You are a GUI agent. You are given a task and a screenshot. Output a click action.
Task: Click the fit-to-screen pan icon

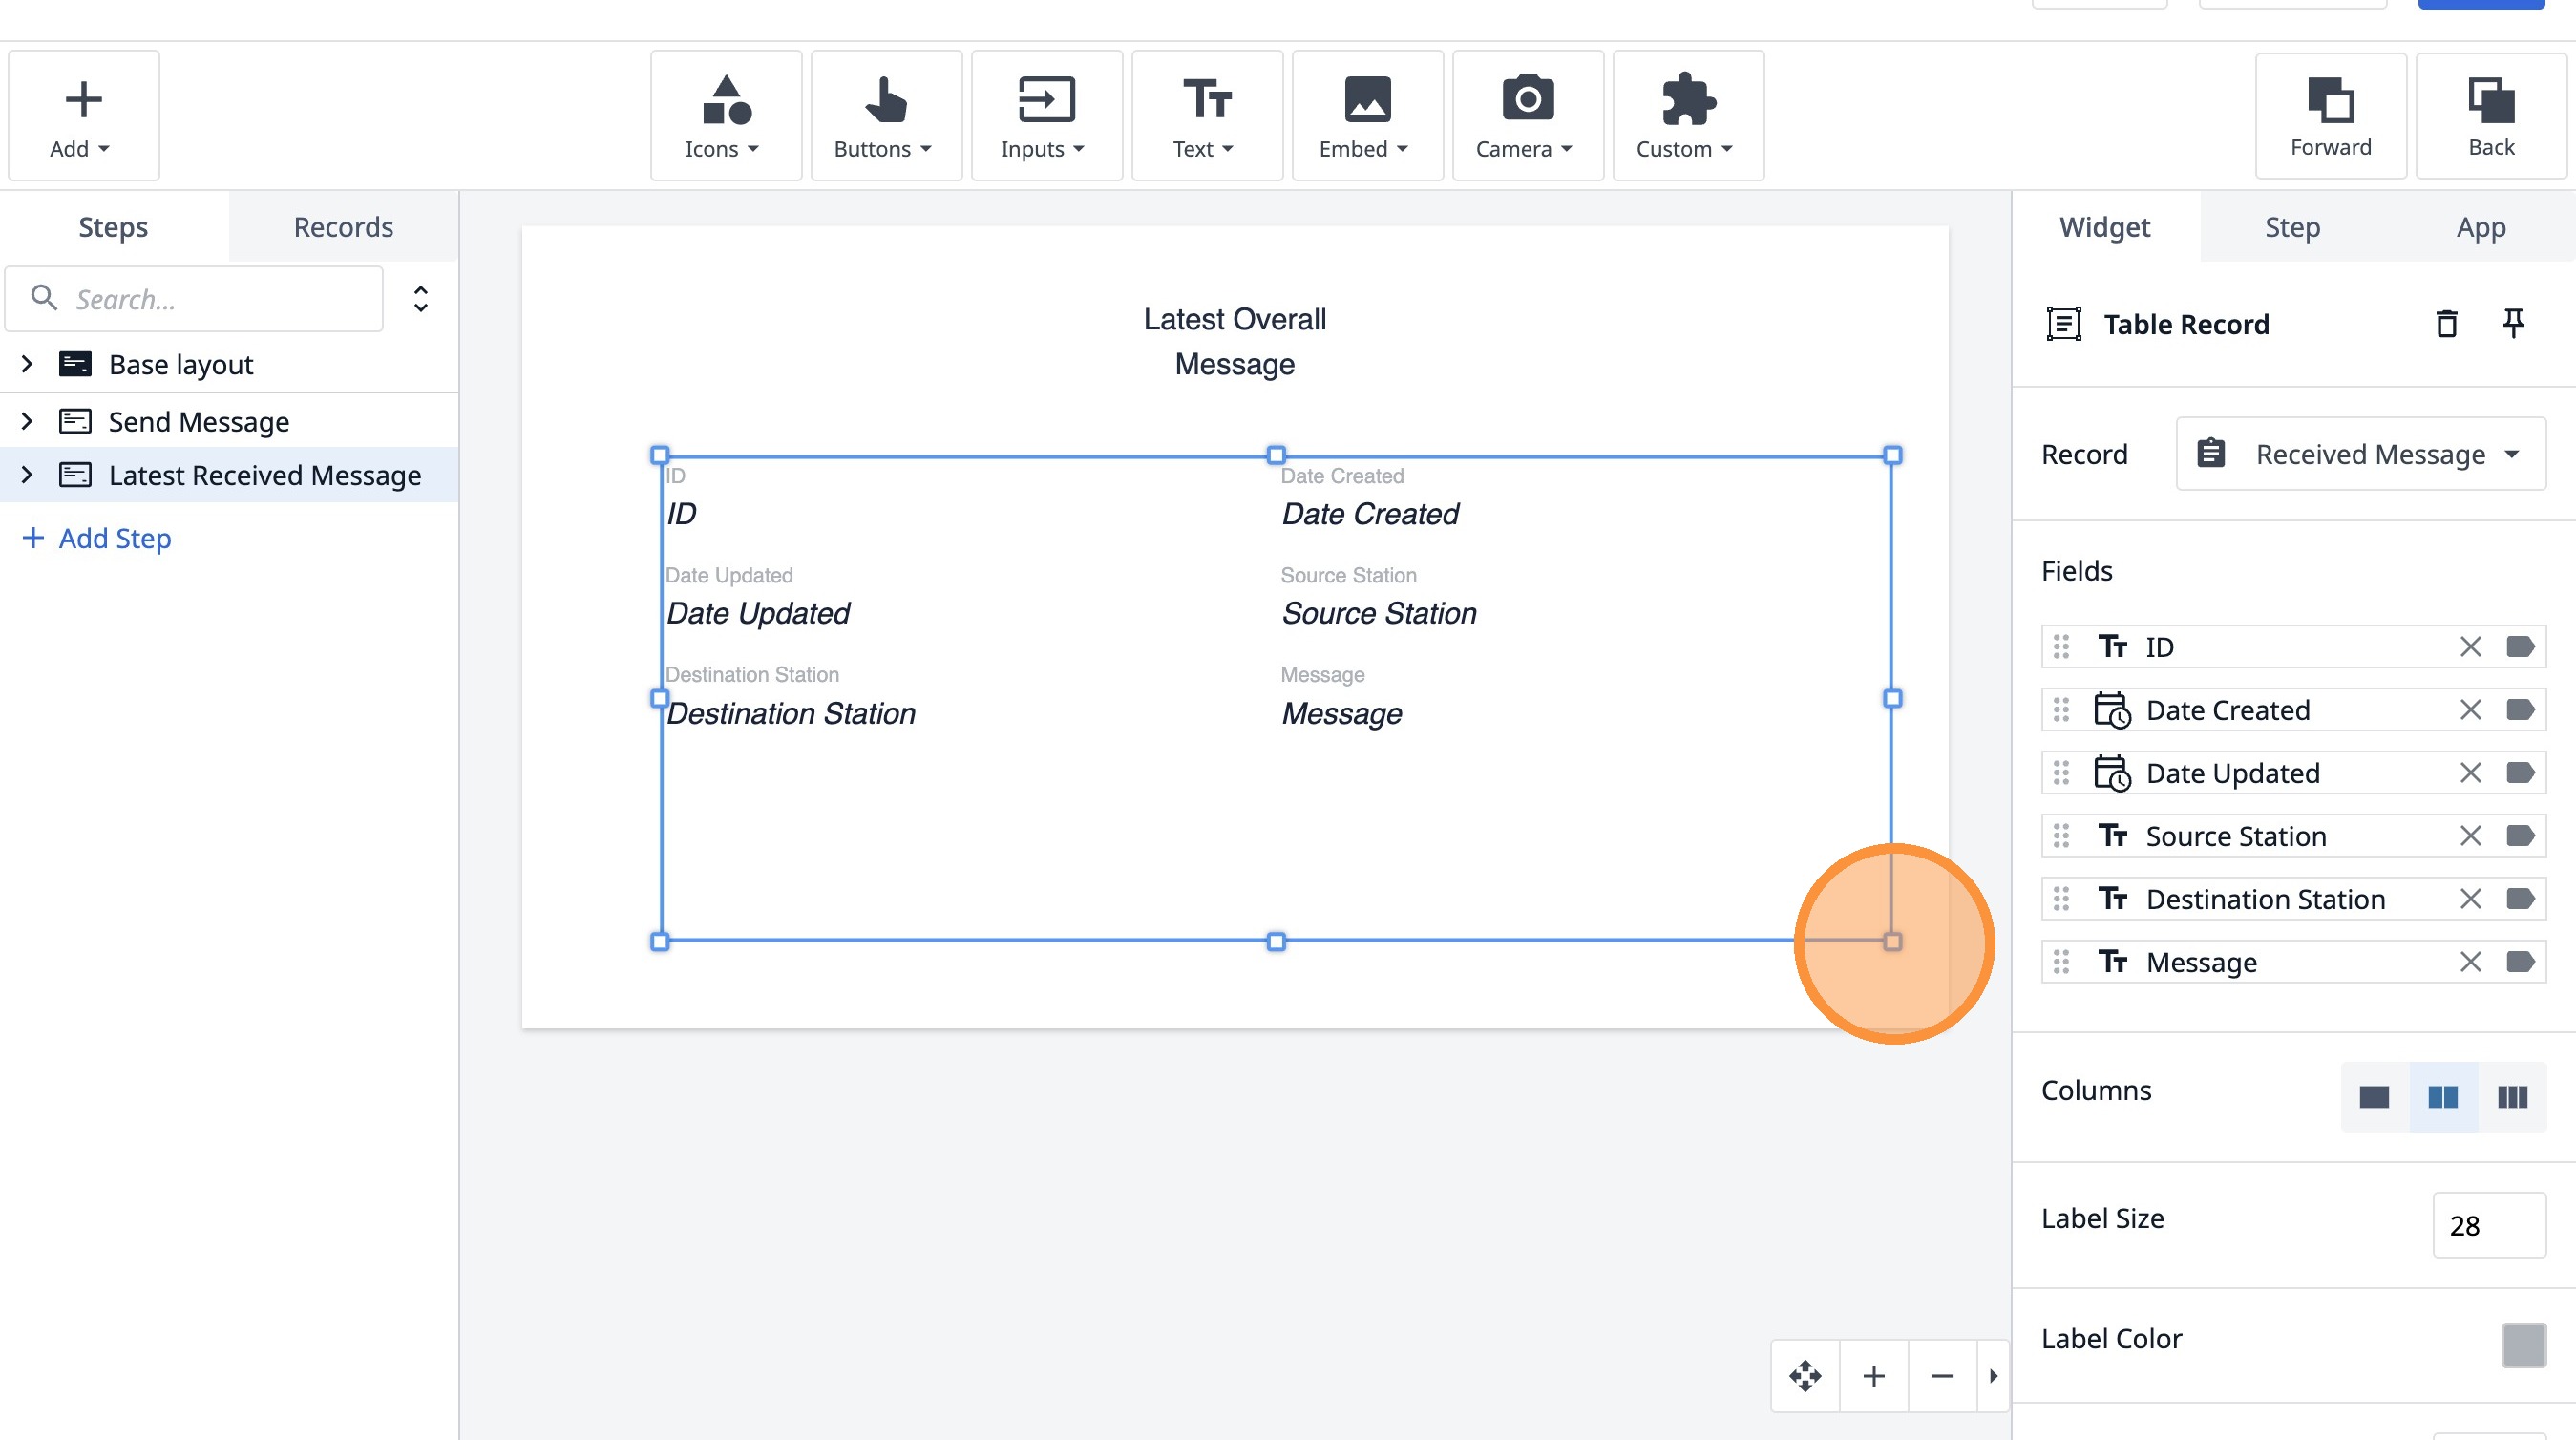click(x=1805, y=1376)
